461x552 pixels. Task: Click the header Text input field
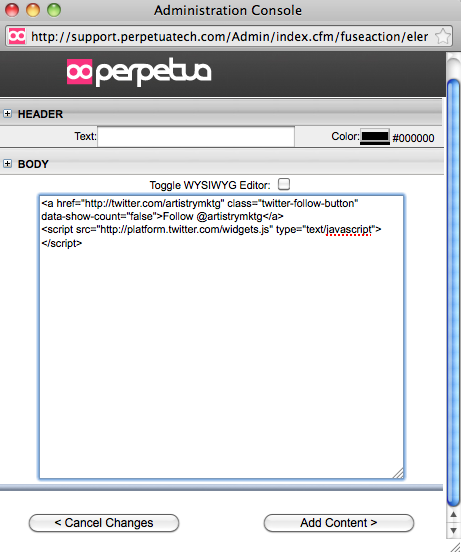(196, 137)
